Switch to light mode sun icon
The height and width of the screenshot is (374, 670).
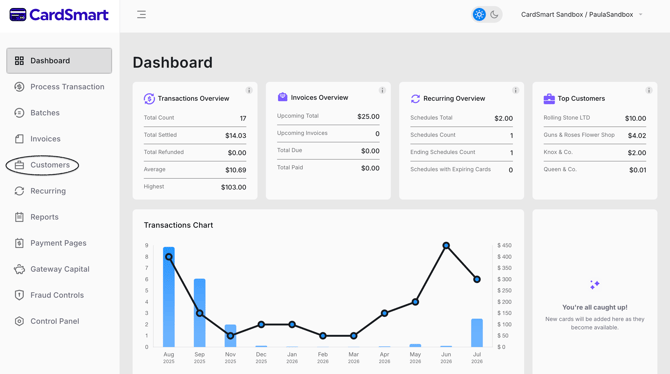point(479,15)
